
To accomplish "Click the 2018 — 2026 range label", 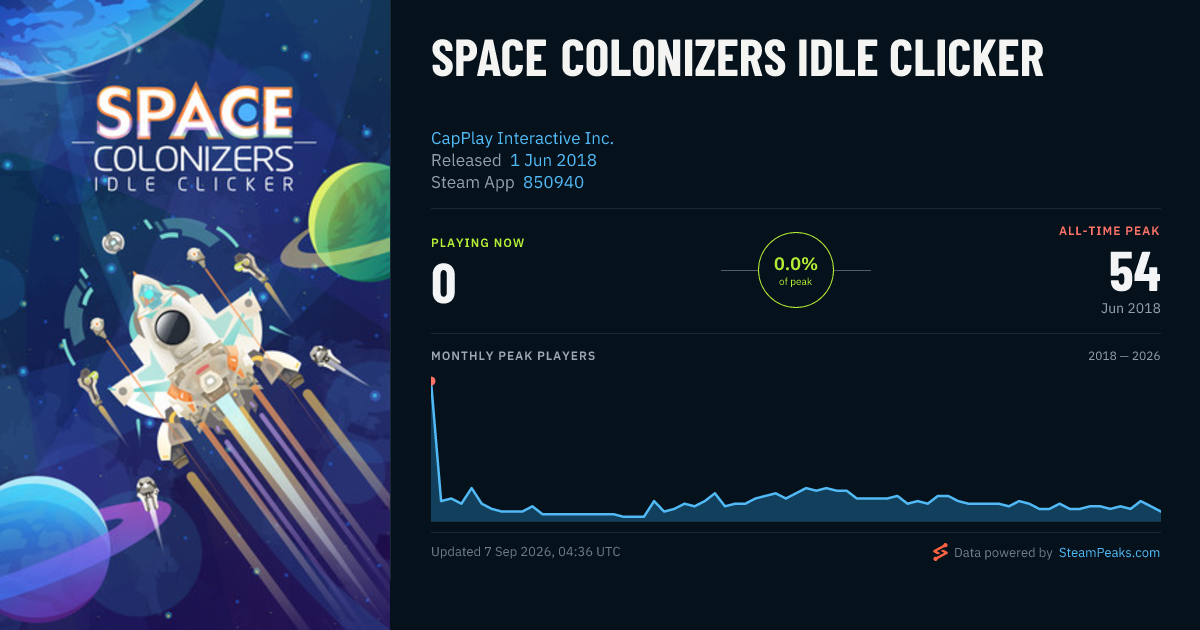I will pos(1124,356).
